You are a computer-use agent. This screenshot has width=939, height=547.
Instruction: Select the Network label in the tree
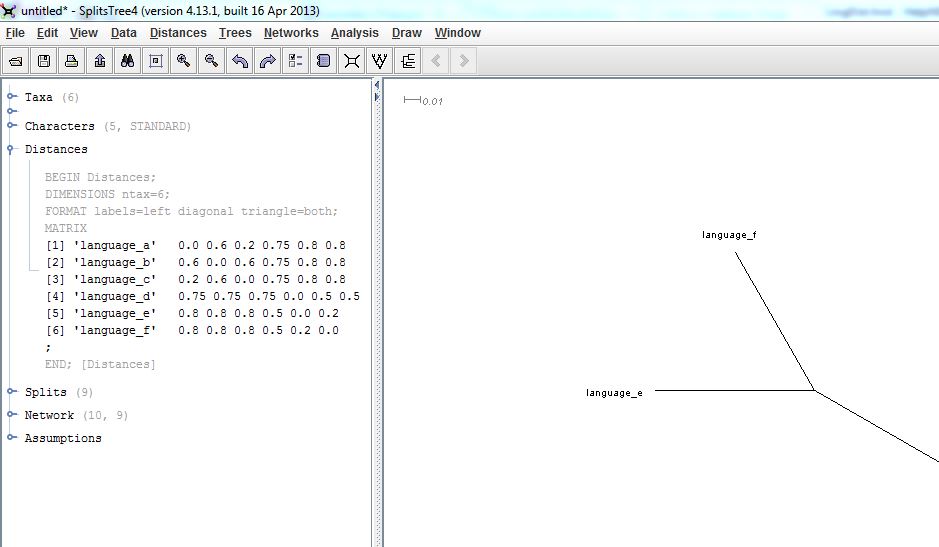49,415
